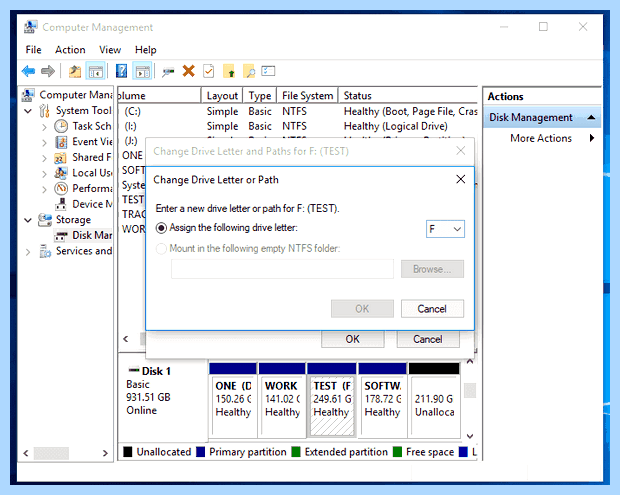Screen dimensions: 620x495
Task: Expand the Event Viewer tree node
Action: tap(44, 143)
